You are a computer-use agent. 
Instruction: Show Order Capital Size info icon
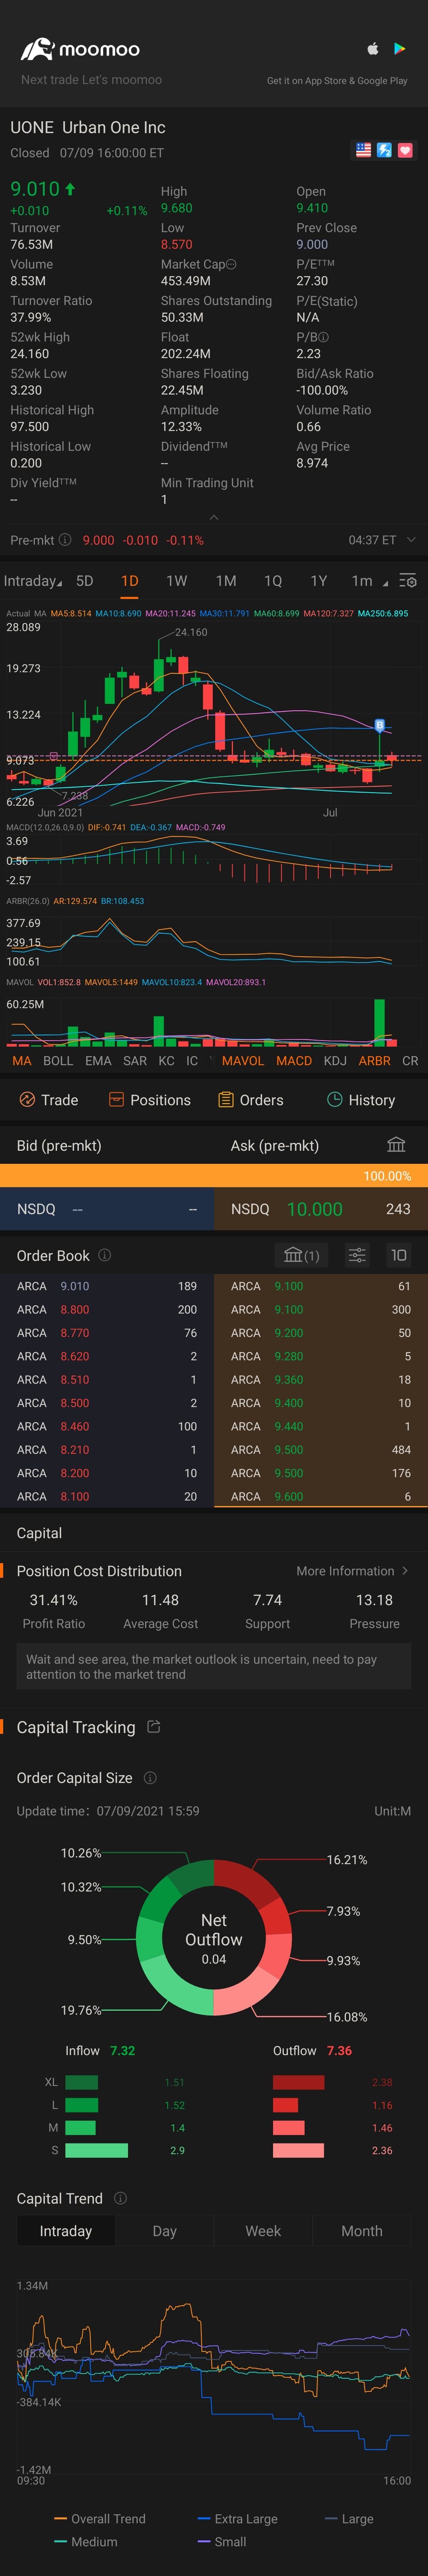click(x=150, y=1778)
